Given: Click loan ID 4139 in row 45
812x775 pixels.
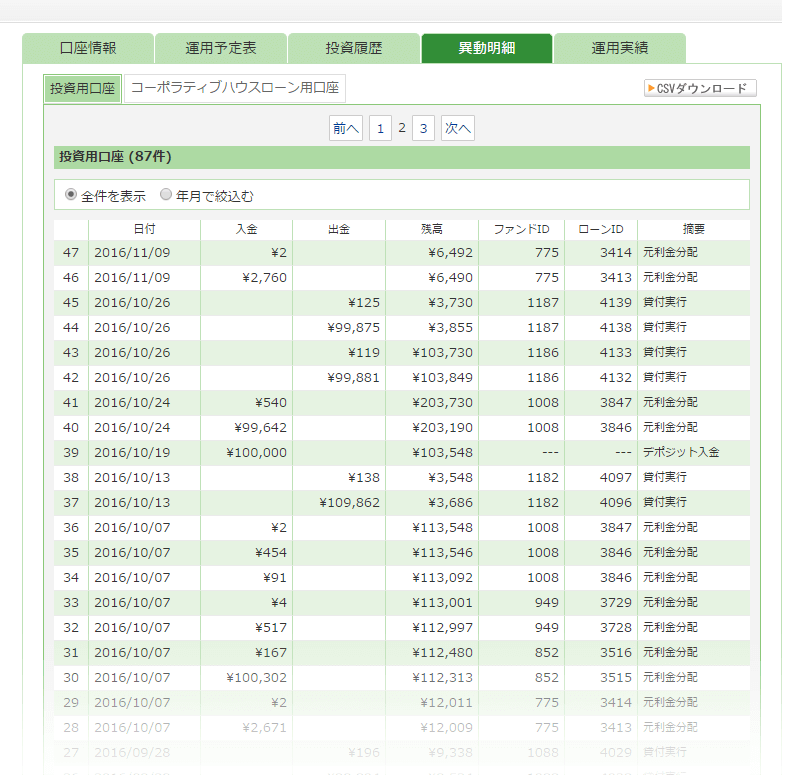Looking at the screenshot, I should 616,302.
